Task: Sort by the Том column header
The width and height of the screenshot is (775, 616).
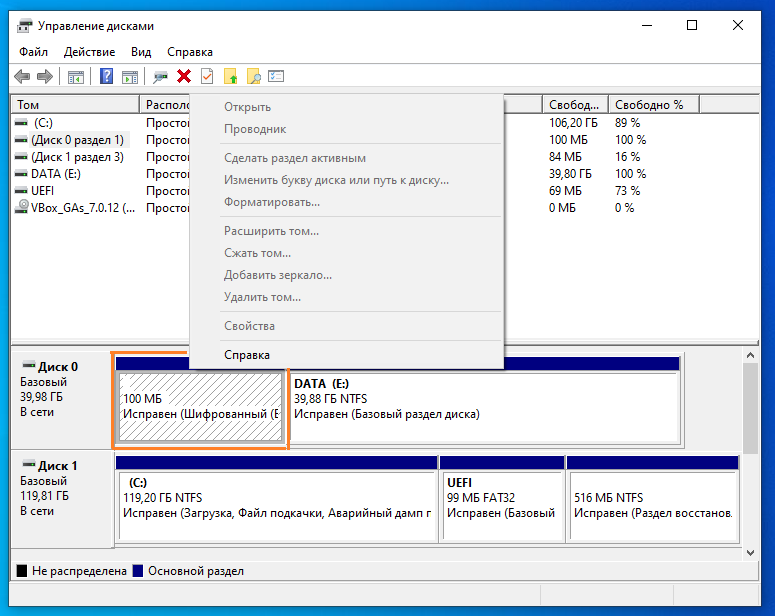Action: 75,105
